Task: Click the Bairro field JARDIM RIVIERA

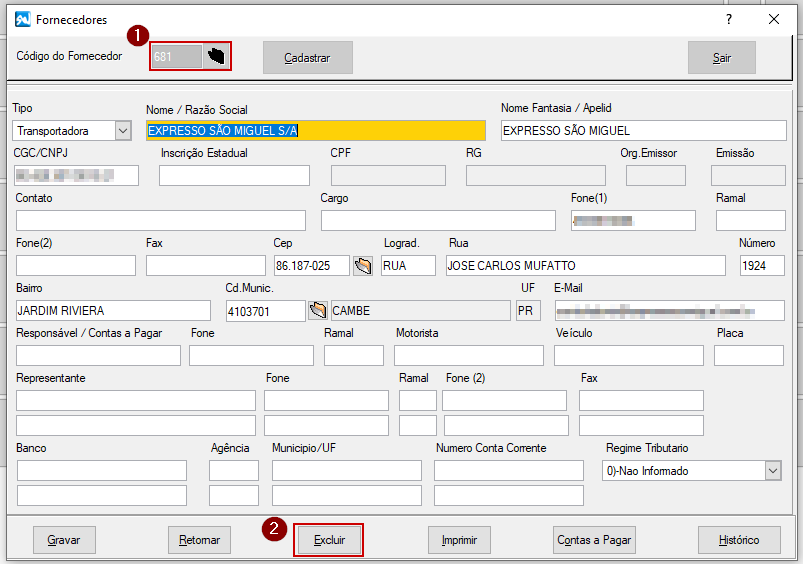Action: (x=113, y=310)
